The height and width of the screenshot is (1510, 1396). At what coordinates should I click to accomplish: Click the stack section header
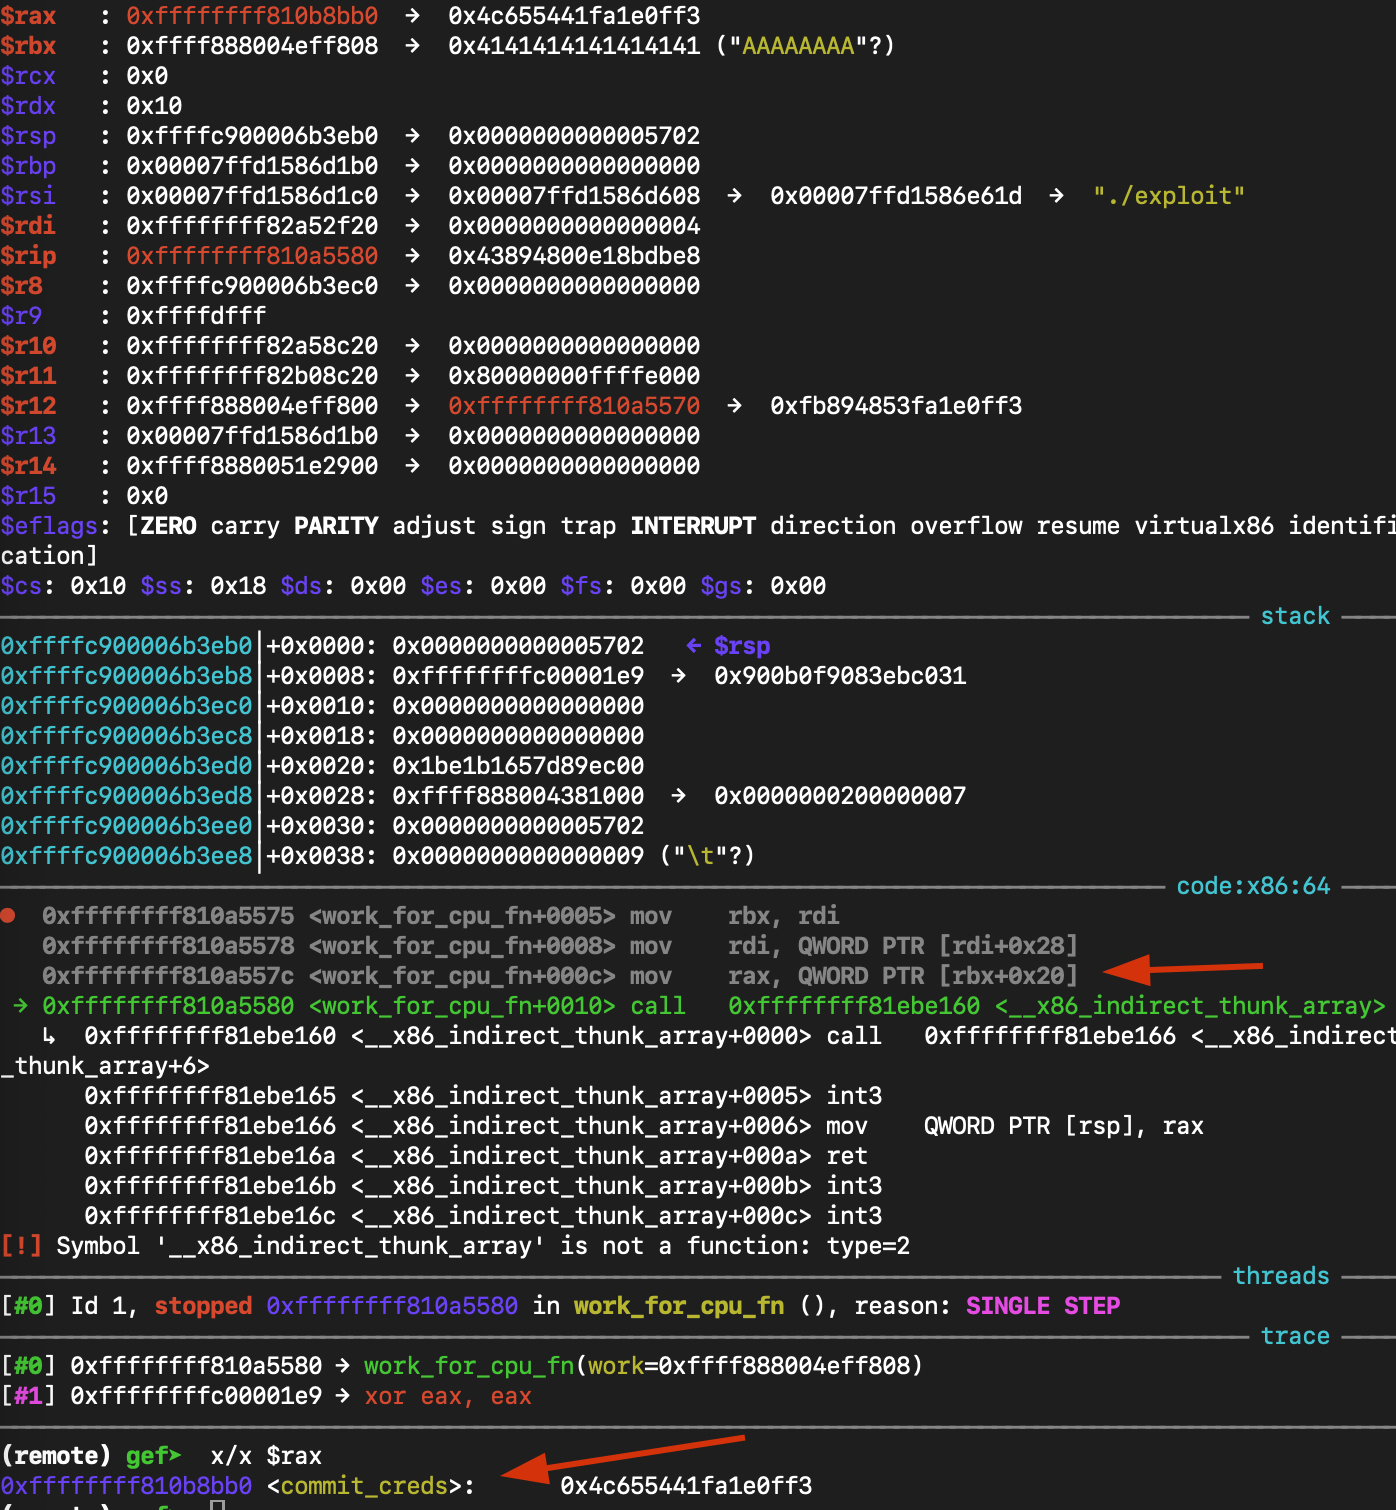click(x=1295, y=616)
